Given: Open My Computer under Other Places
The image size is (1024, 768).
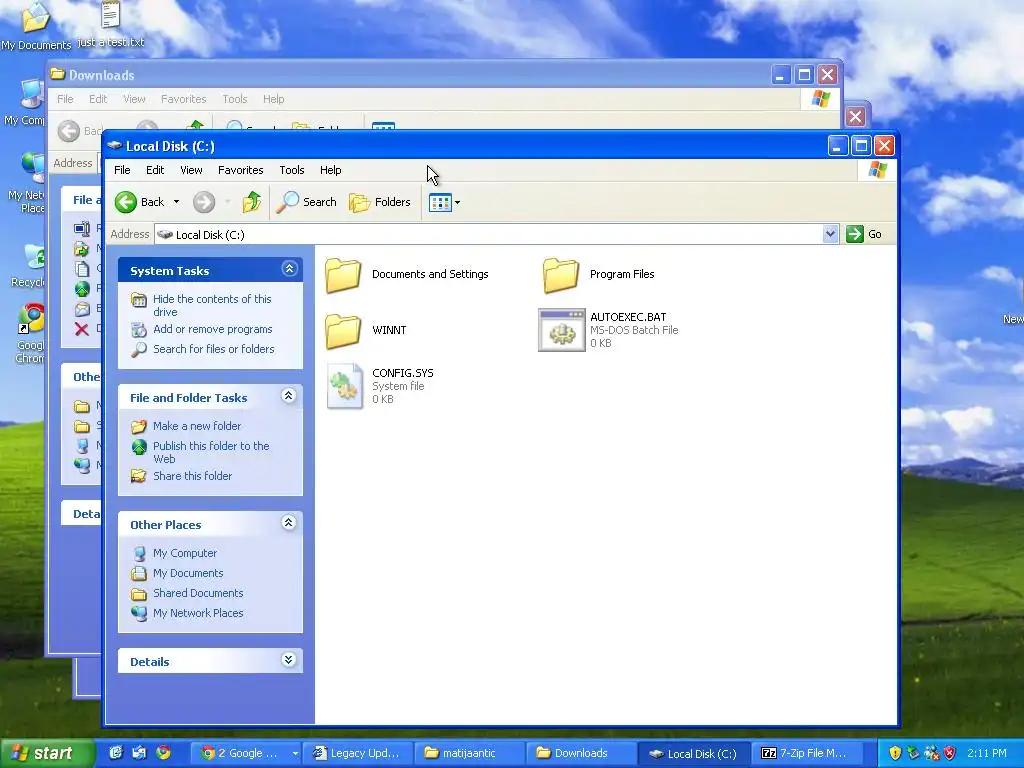Looking at the screenshot, I should [185, 553].
